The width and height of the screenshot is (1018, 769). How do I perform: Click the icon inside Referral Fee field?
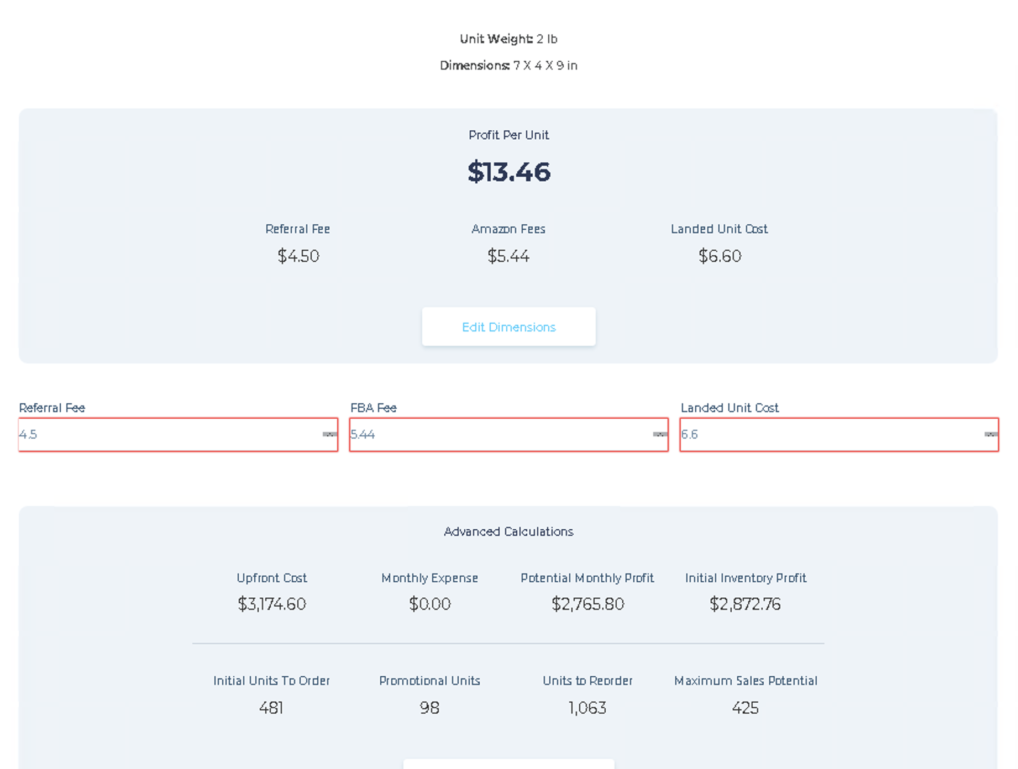coord(329,435)
